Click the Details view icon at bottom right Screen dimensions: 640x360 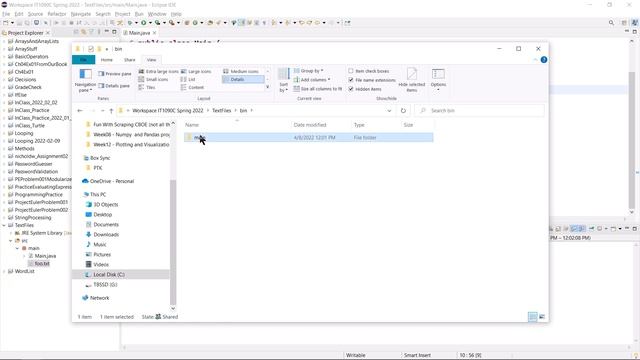[x=533, y=317]
